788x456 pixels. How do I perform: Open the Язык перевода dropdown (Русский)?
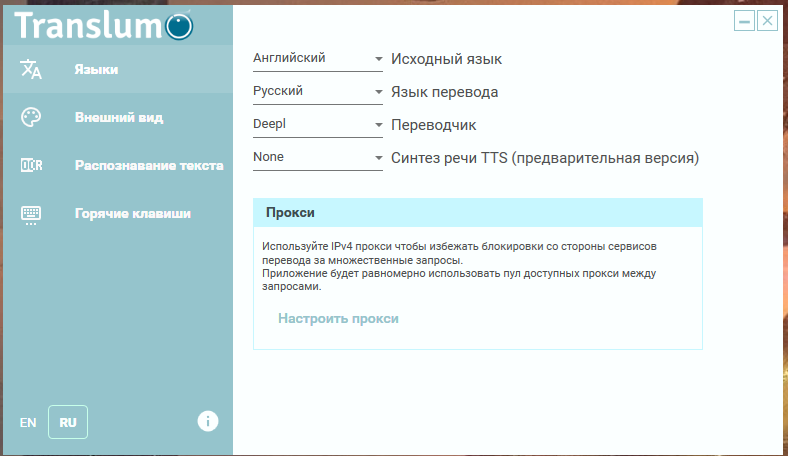pos(318,92)
